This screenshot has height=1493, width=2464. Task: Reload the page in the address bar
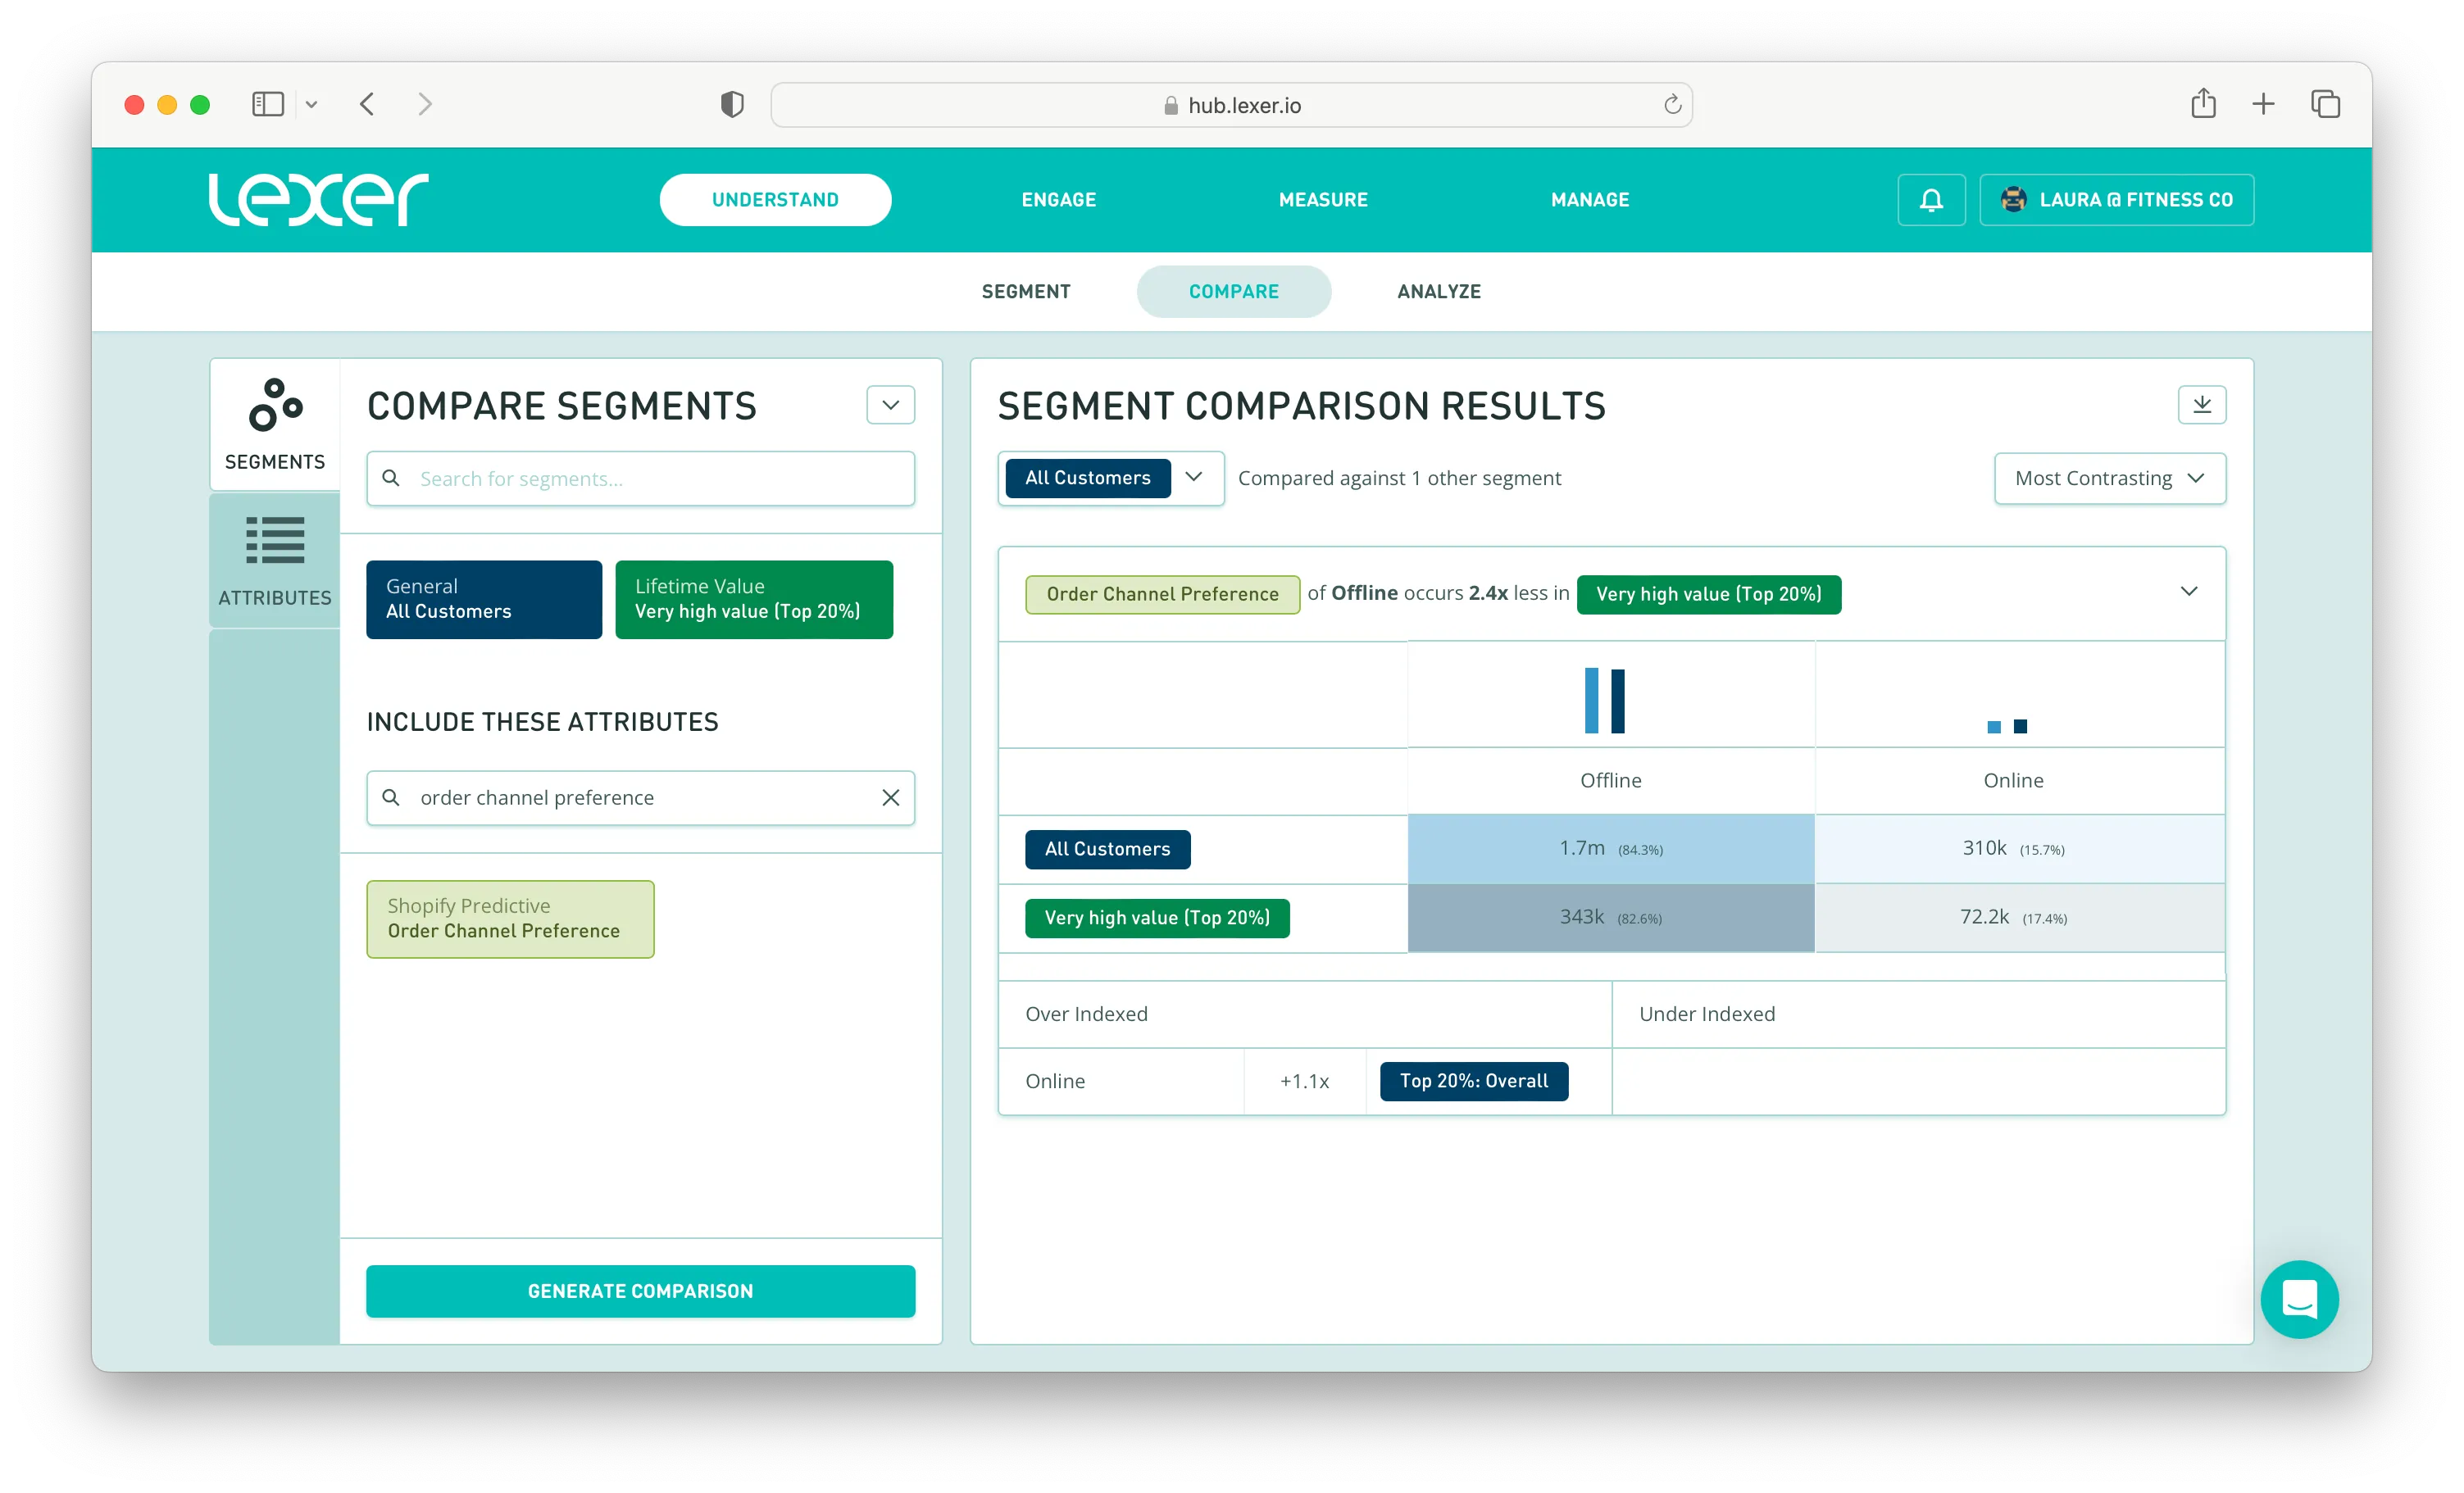[1672, 105]
